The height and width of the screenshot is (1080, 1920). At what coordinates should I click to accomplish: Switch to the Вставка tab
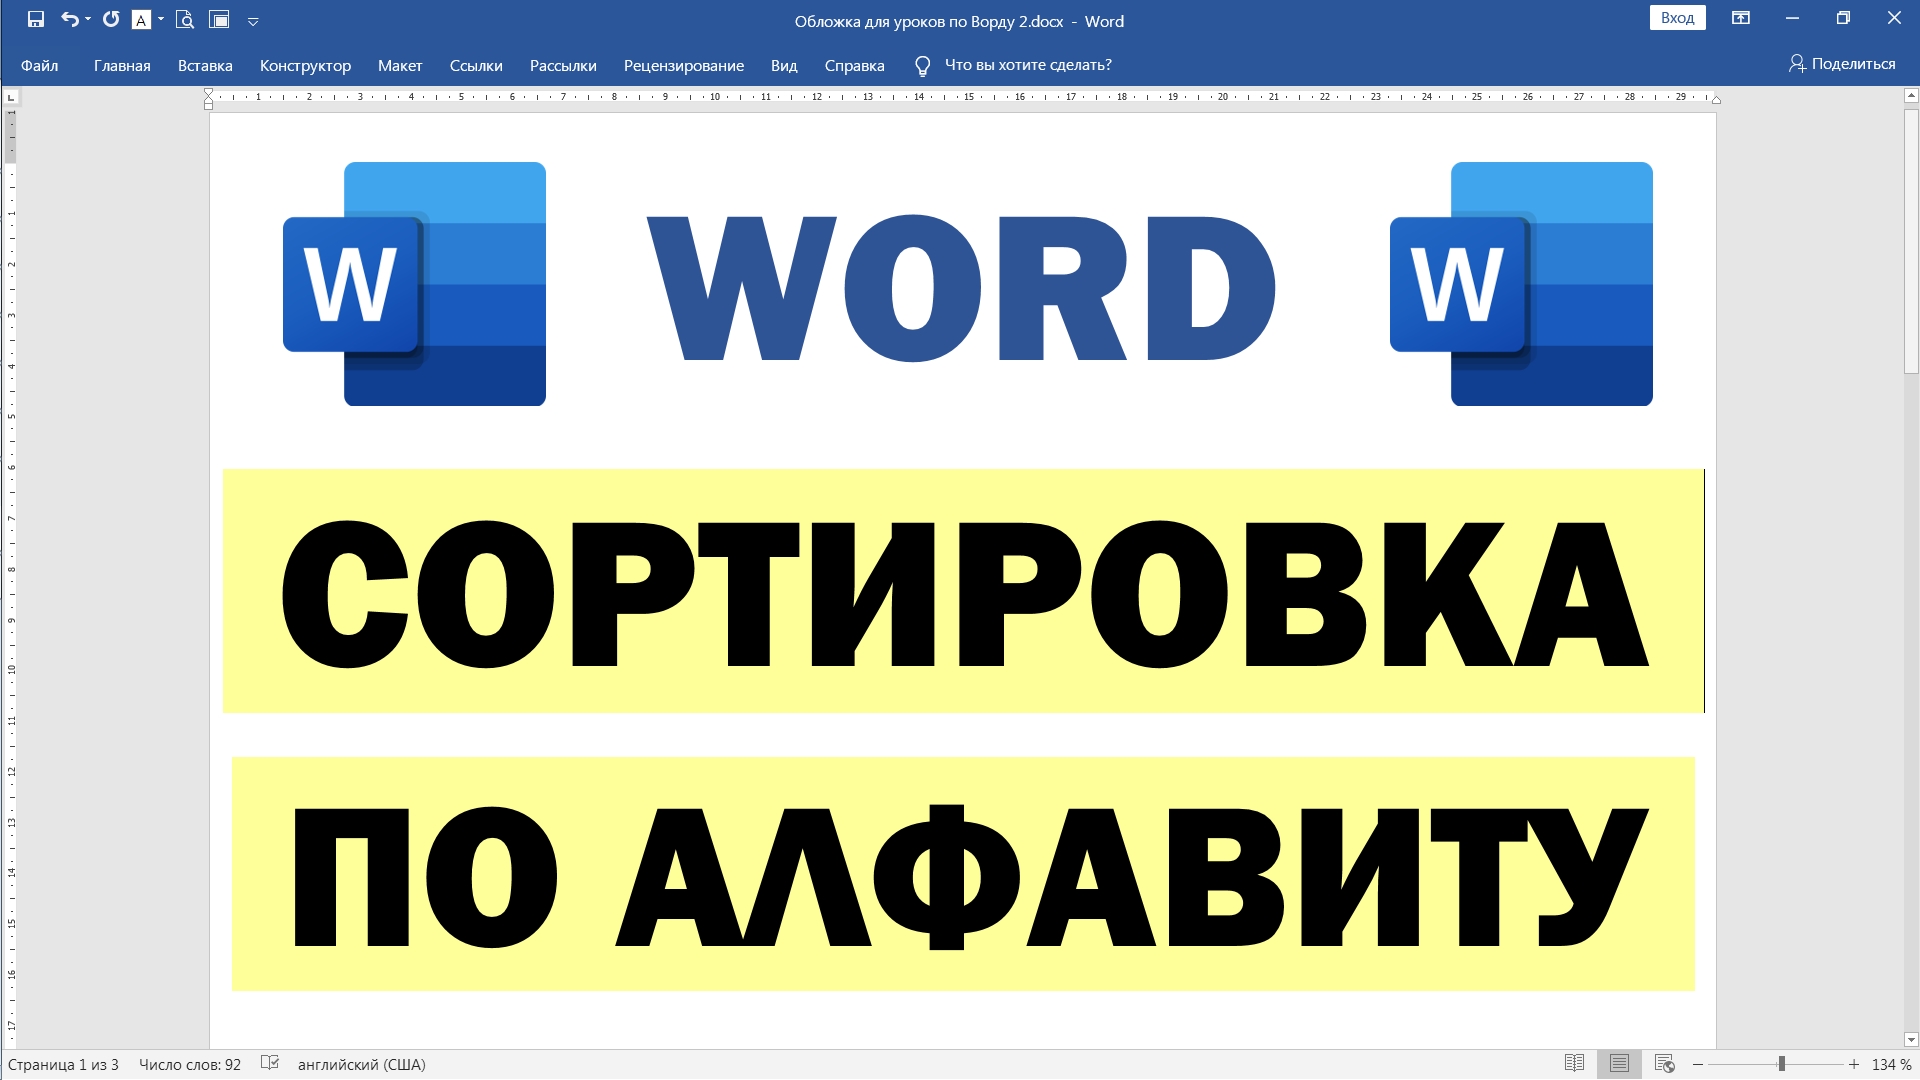click(x=205, y=65)
